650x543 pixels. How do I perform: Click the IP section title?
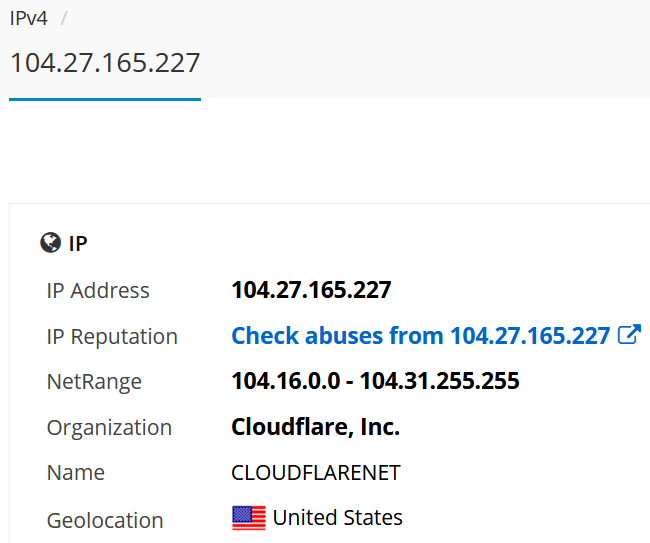[x=78, y=243]
